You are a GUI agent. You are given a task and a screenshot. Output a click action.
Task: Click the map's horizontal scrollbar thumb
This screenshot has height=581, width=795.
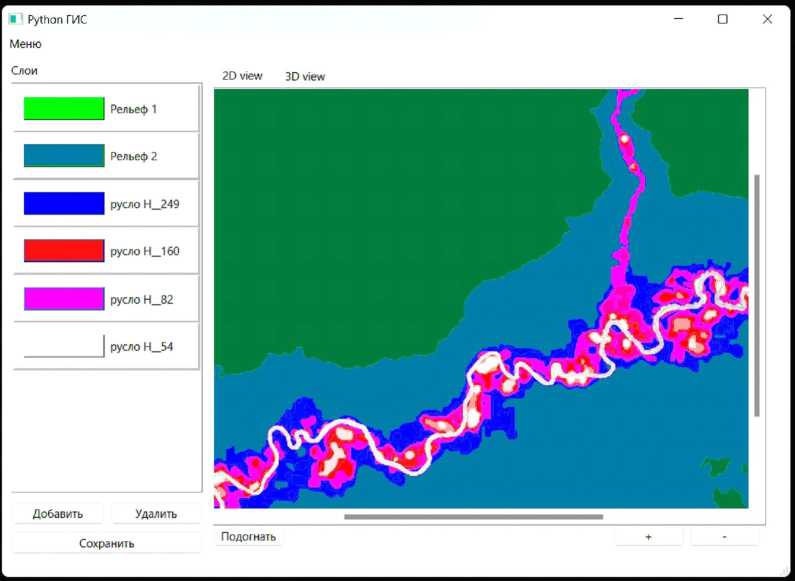[x=474, y=517]
